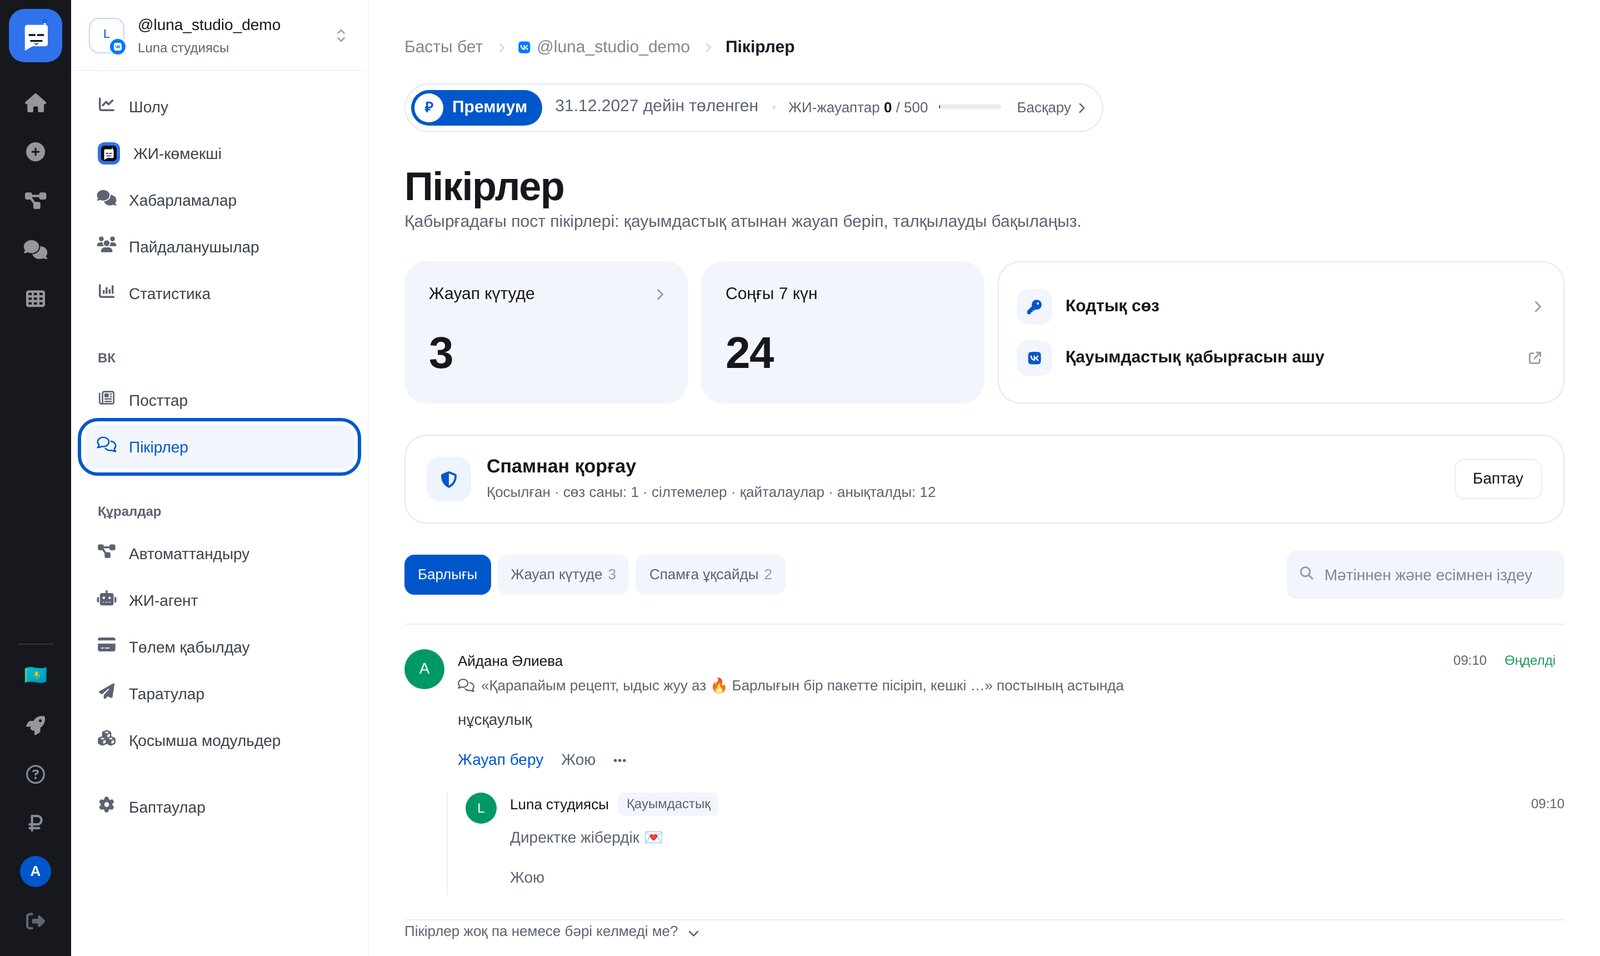Open Төлем қабылдау in the sidebar
Image resolution: width=1600 pixels, height=956 pixels.
pos(219,647)
